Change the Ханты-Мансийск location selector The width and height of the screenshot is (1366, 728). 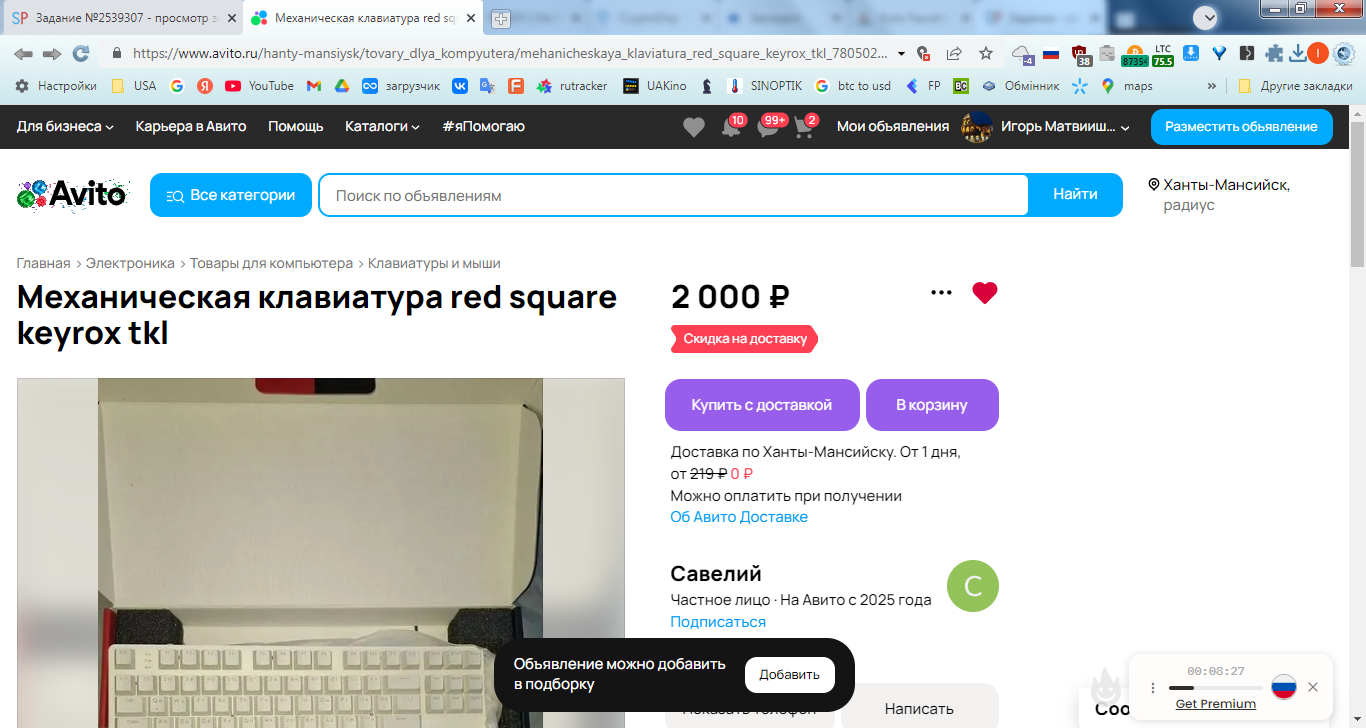[x=1219, y=194]
